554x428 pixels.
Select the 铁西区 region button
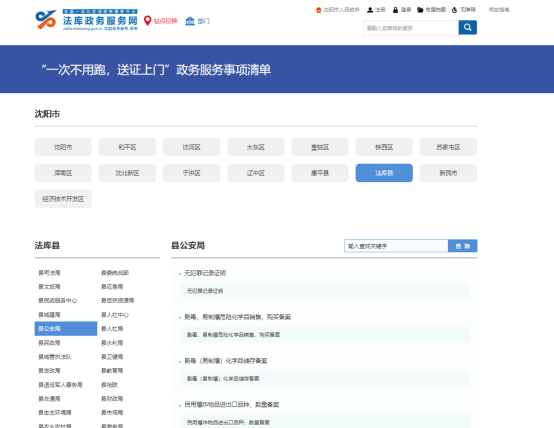point(384,147)
